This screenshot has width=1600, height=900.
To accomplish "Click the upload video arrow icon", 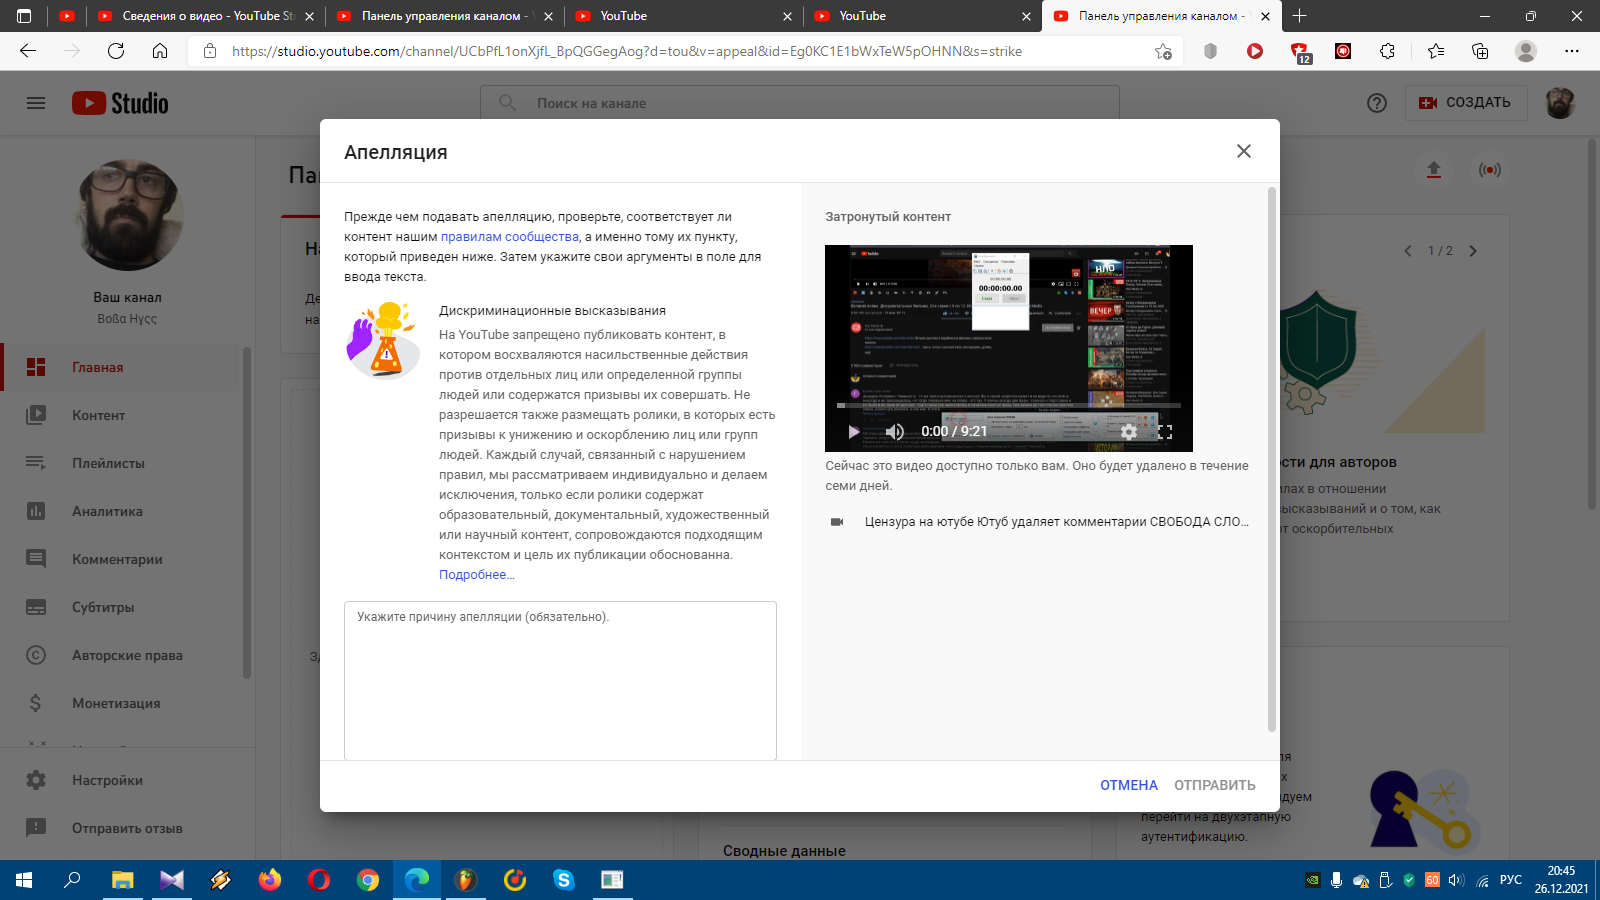I will click(x=1434, y=170).
